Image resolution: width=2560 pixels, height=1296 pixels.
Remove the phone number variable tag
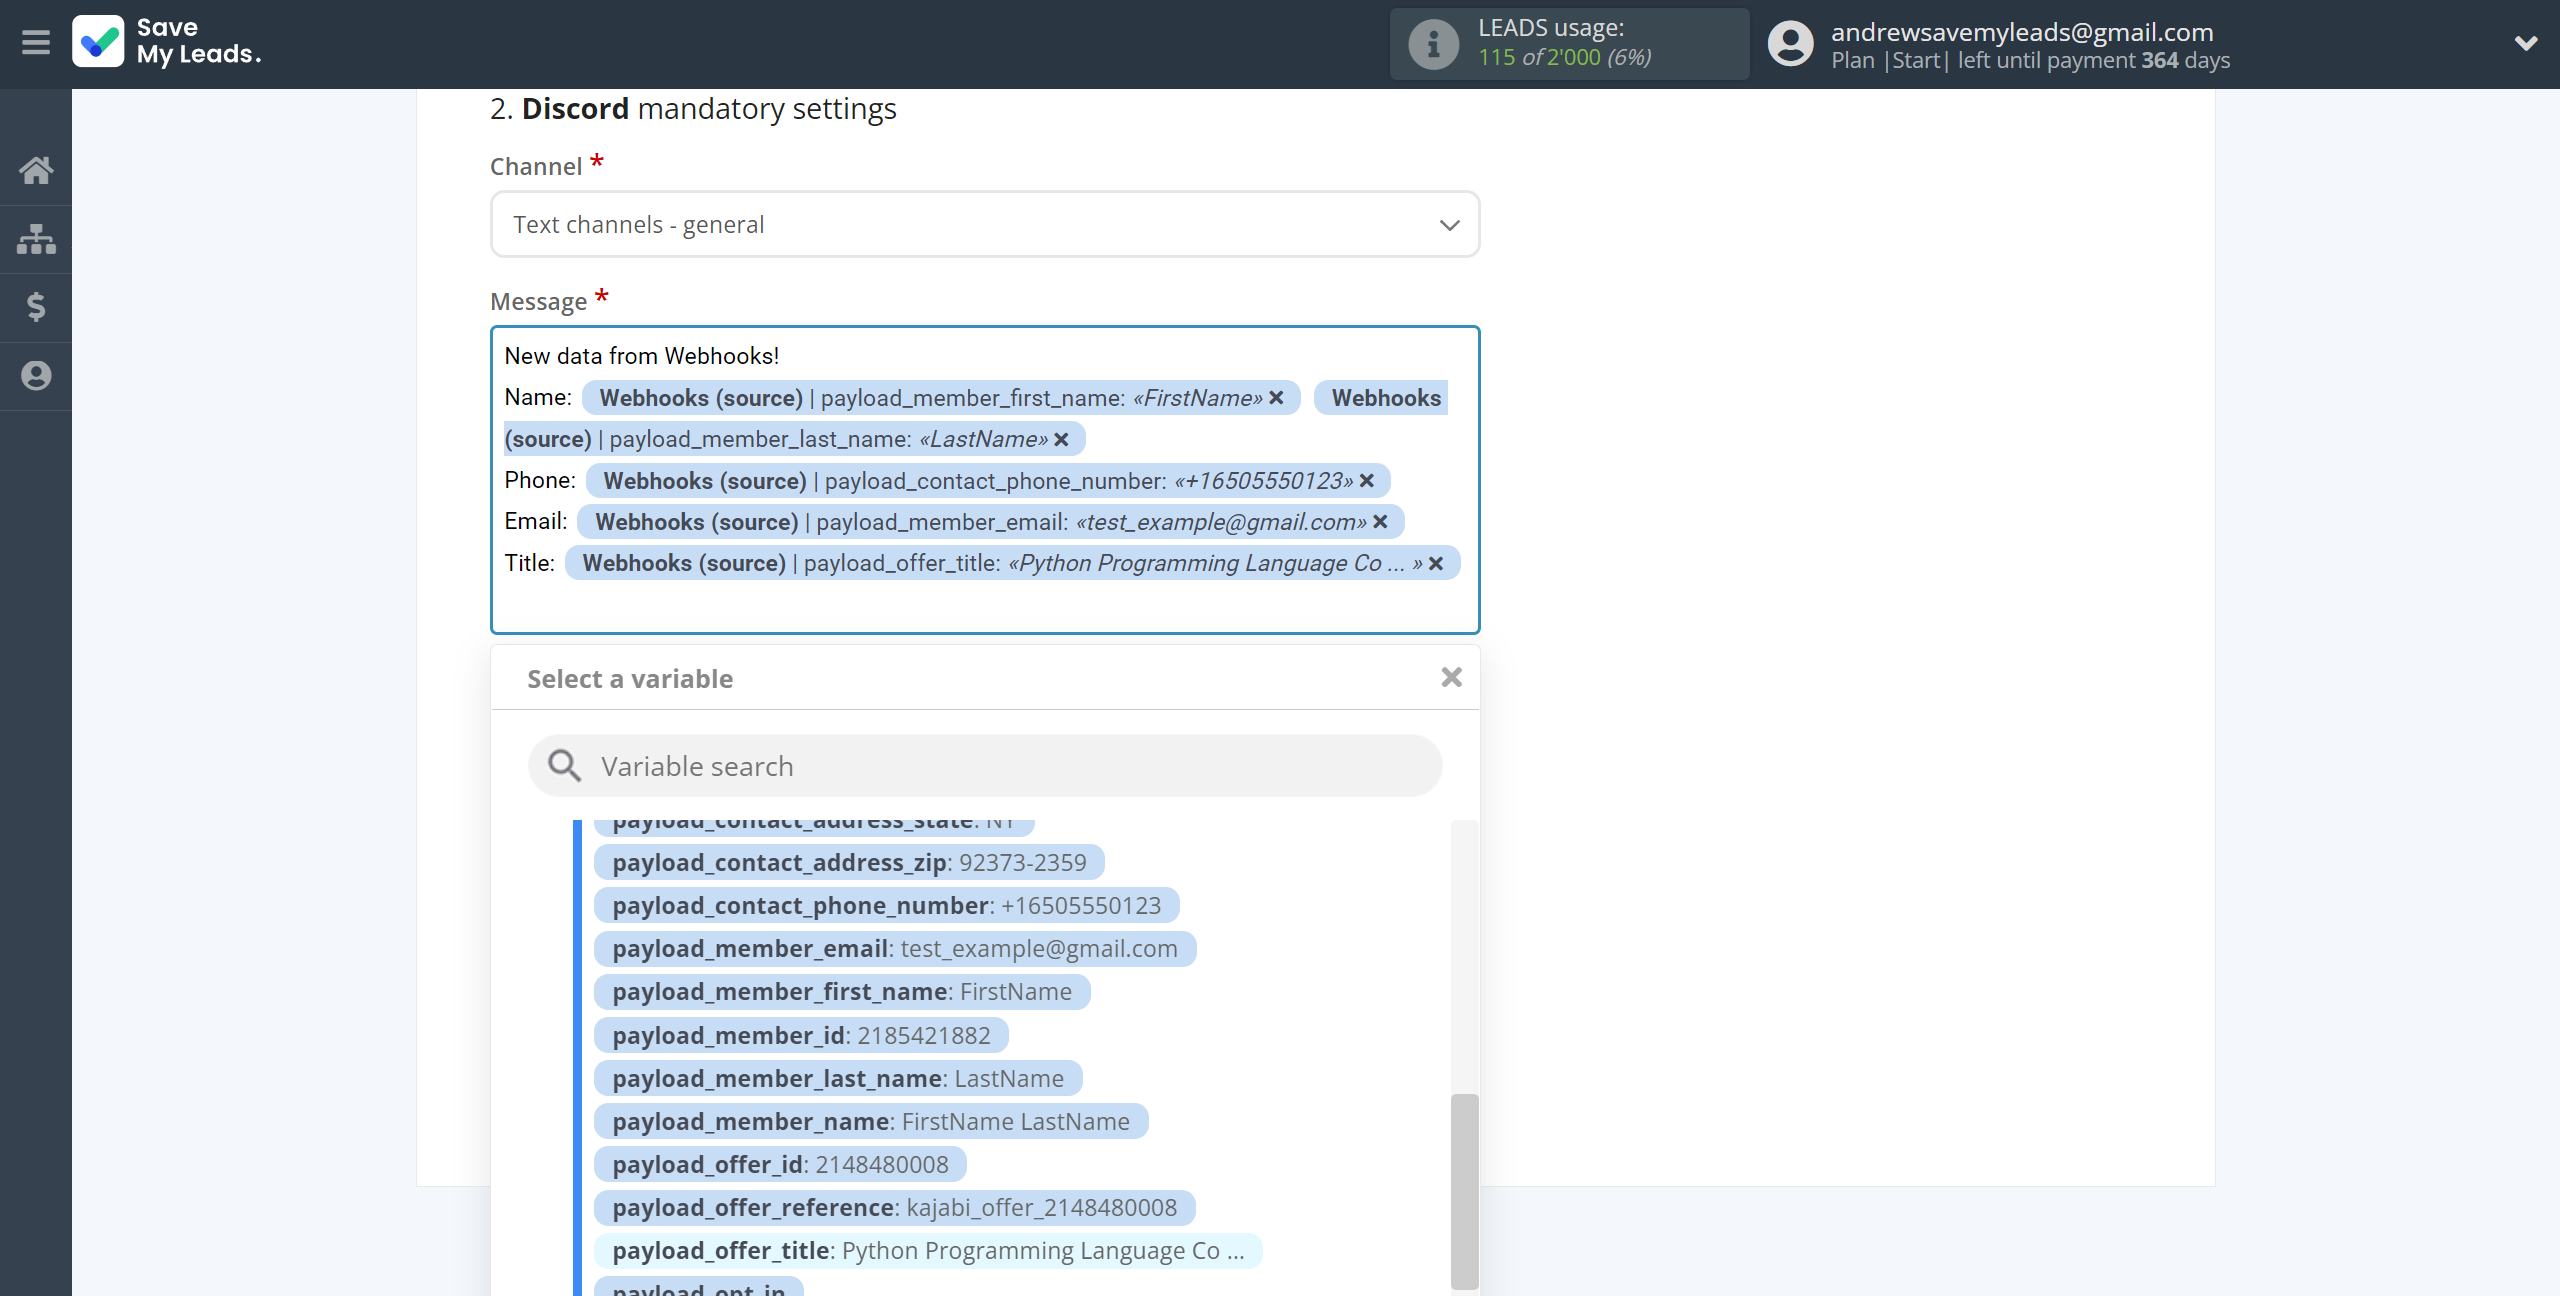pos(1367,481)
